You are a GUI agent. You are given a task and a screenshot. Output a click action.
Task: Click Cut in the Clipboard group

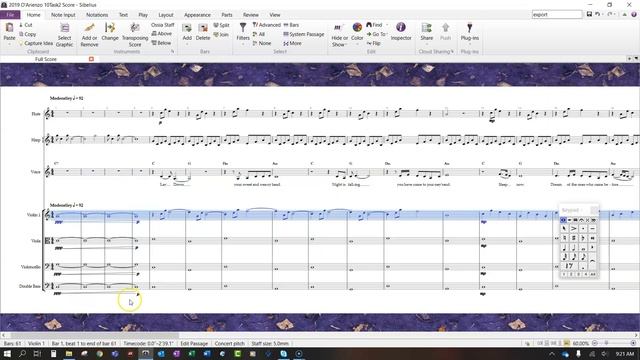click(26, 25)
